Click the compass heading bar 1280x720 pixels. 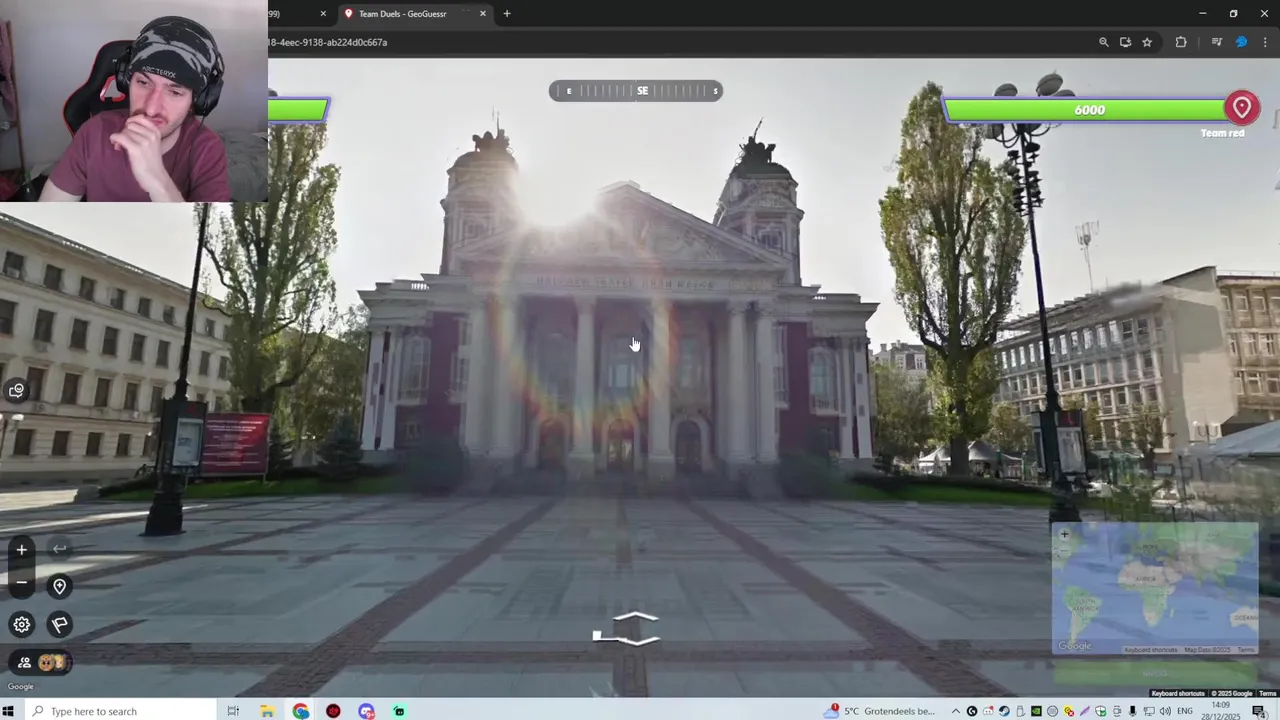[635, 91]
